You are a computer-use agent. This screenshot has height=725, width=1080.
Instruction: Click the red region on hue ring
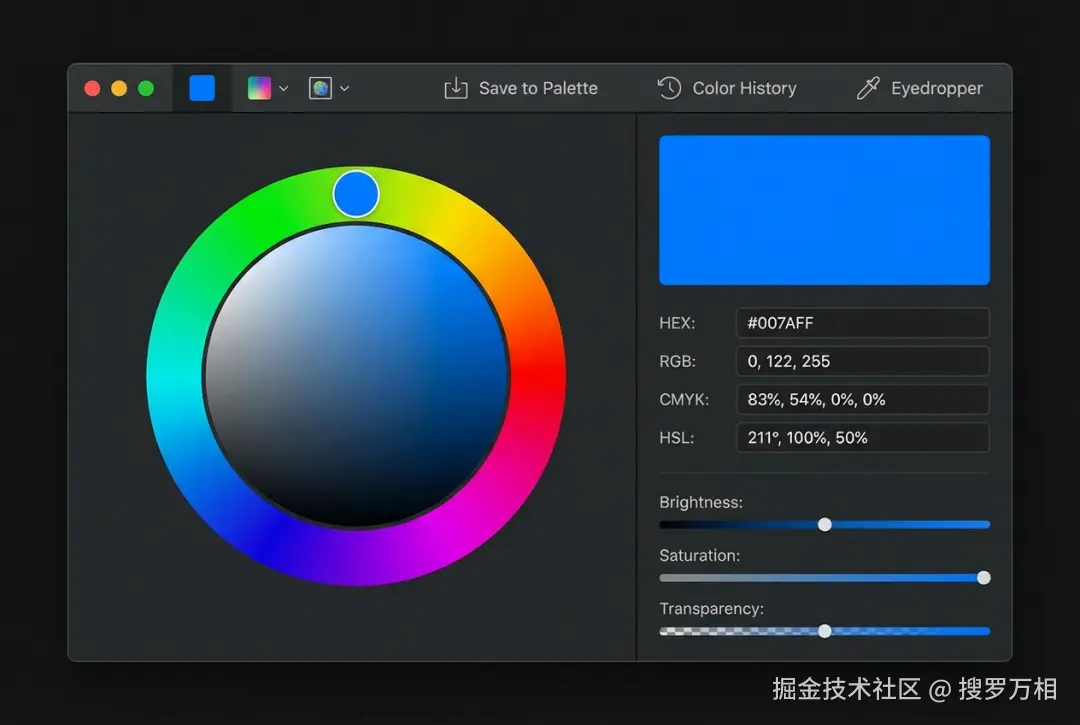click(537, 376)
